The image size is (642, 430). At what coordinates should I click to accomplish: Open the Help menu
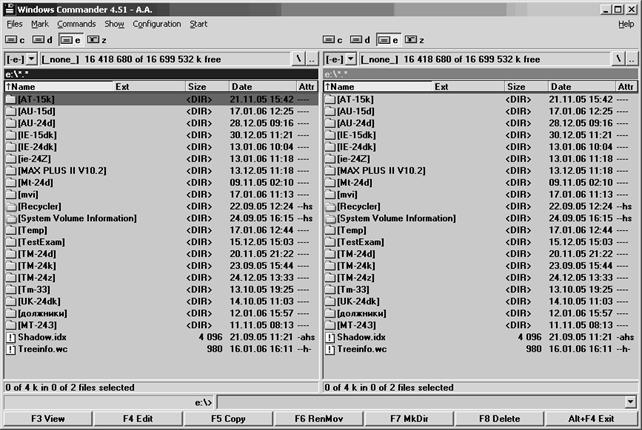tap(626, 24)
